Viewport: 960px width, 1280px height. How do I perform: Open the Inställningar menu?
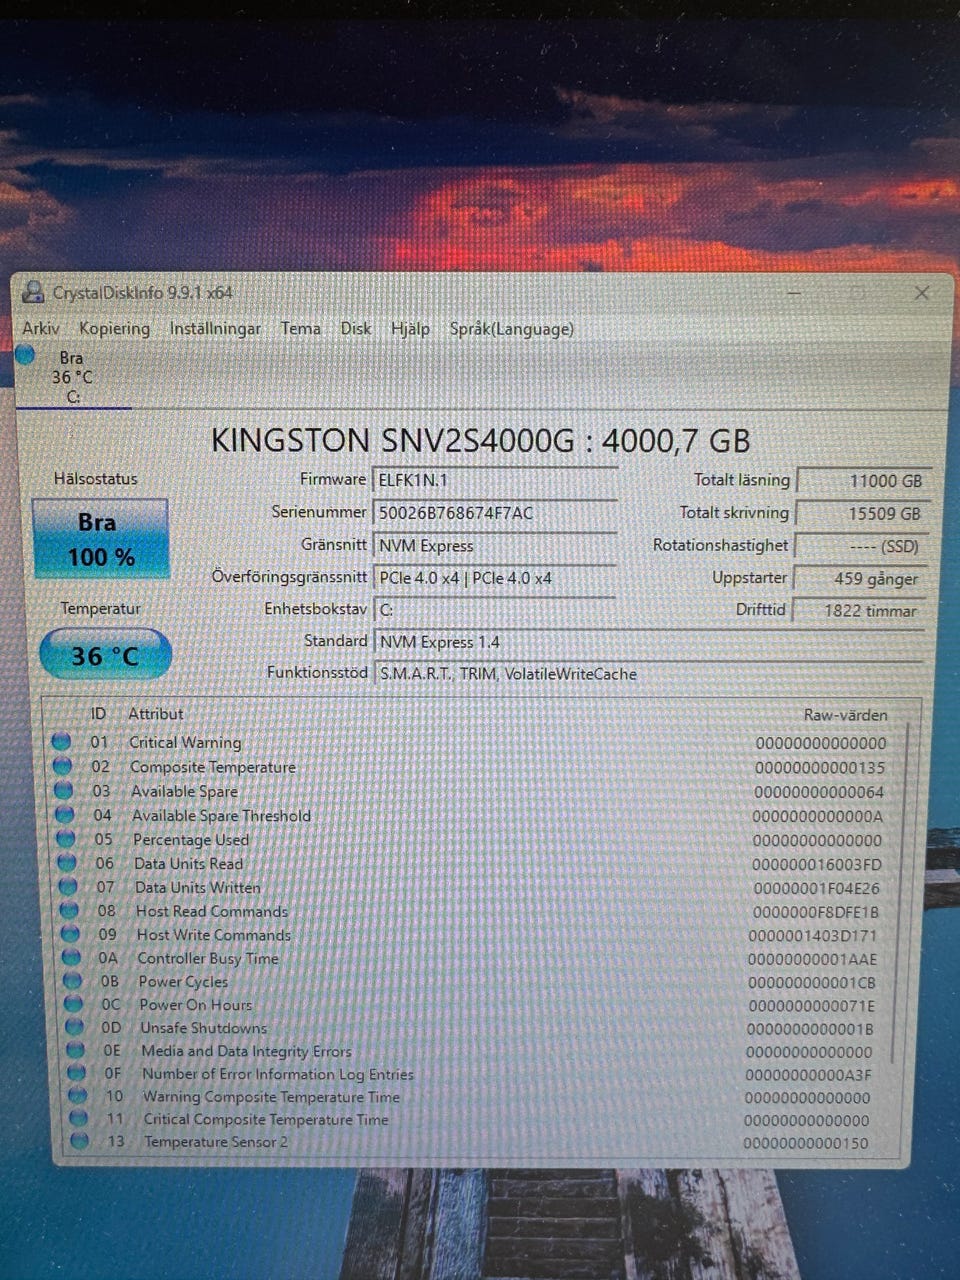[215, 328]
